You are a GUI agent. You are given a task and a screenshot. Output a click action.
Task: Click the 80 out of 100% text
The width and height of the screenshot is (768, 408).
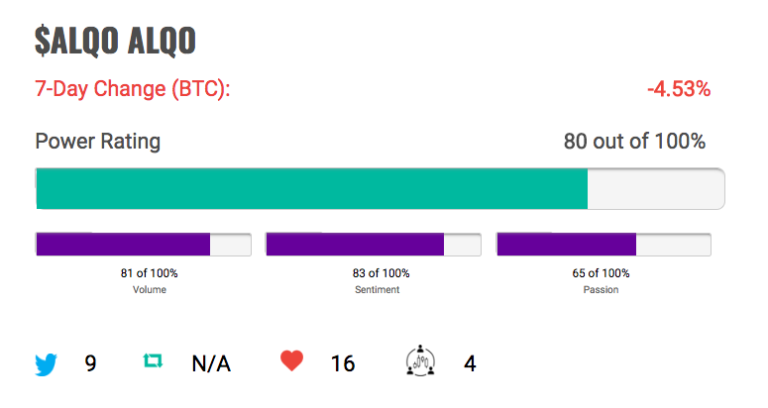pyautogui.click(x=635, y=141)
